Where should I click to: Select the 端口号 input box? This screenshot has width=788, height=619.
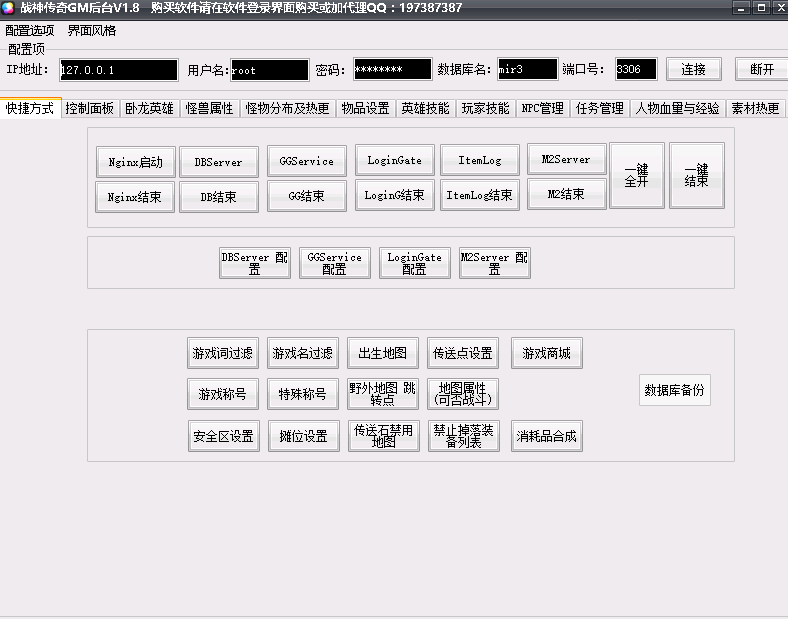point(636,70)
